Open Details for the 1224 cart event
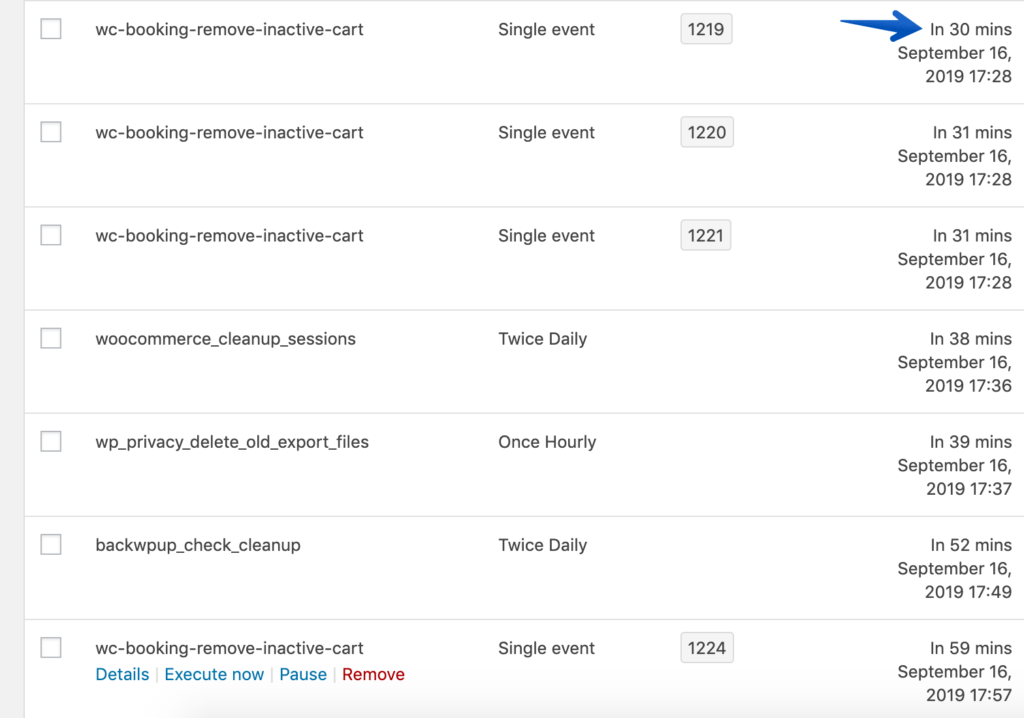1024x718 pixels. (x=122, y=674)
